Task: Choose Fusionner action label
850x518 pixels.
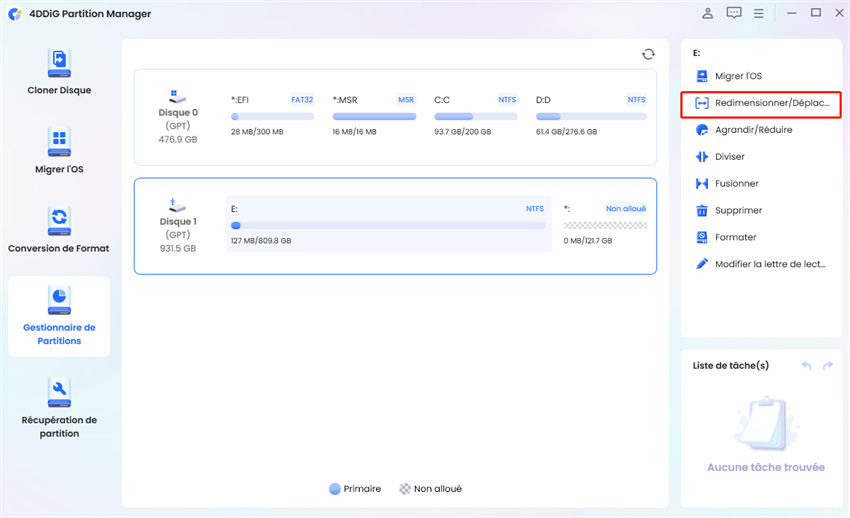Action: [x=737, y=184]
